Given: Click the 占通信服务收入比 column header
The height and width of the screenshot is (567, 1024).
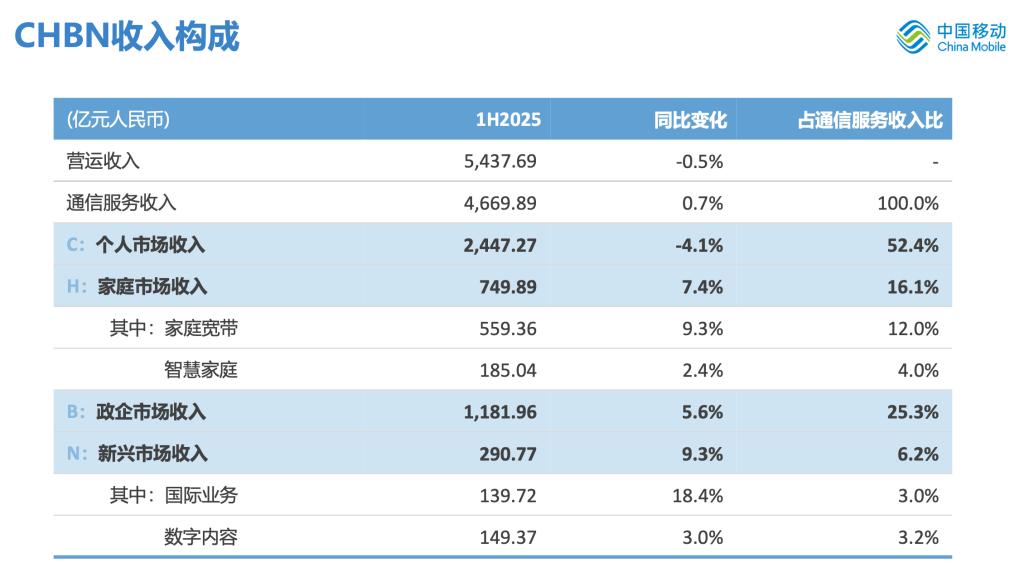Looking at the screenshot, I should tap(869, 120).
